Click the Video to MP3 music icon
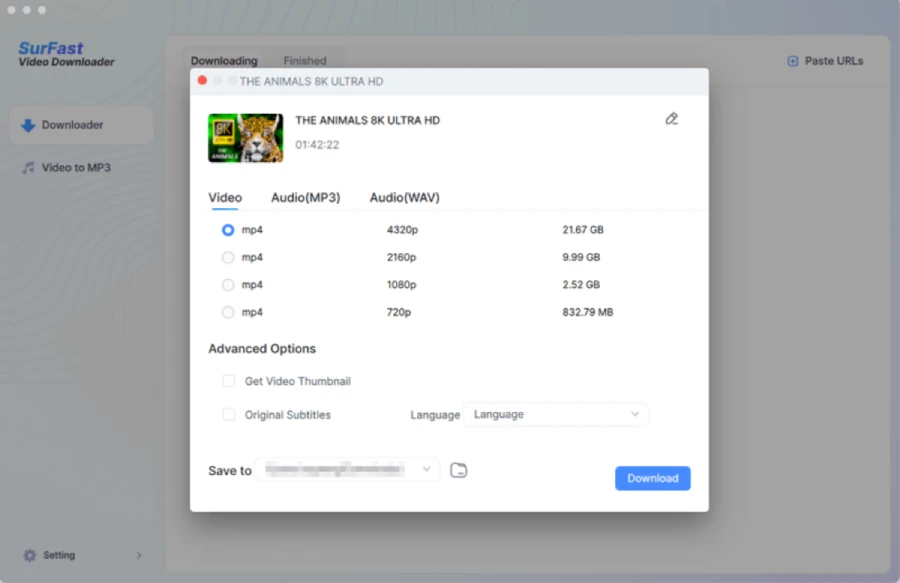The image size is (900, 583). (x=28, y=168)
